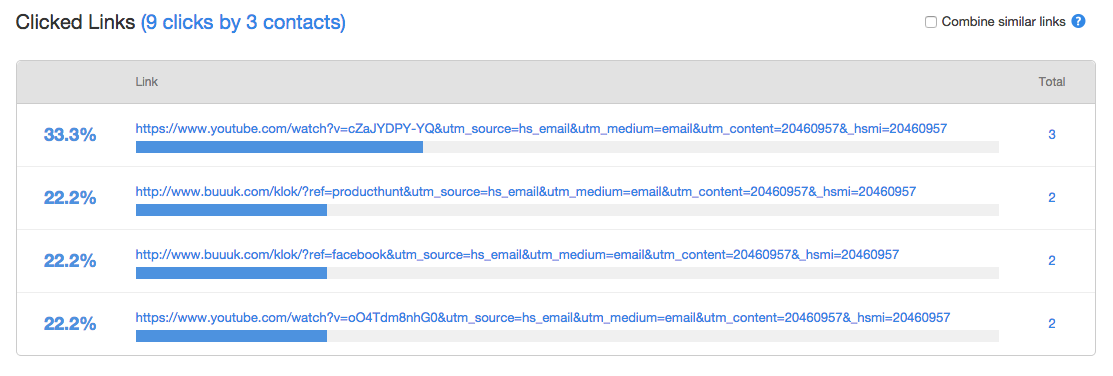Click the blue help question mark icon

click(x=1079, y=21)
